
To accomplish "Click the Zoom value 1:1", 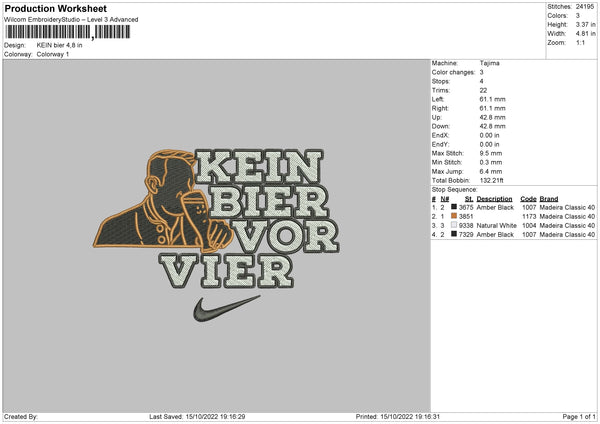I will (x=580, y=43).
